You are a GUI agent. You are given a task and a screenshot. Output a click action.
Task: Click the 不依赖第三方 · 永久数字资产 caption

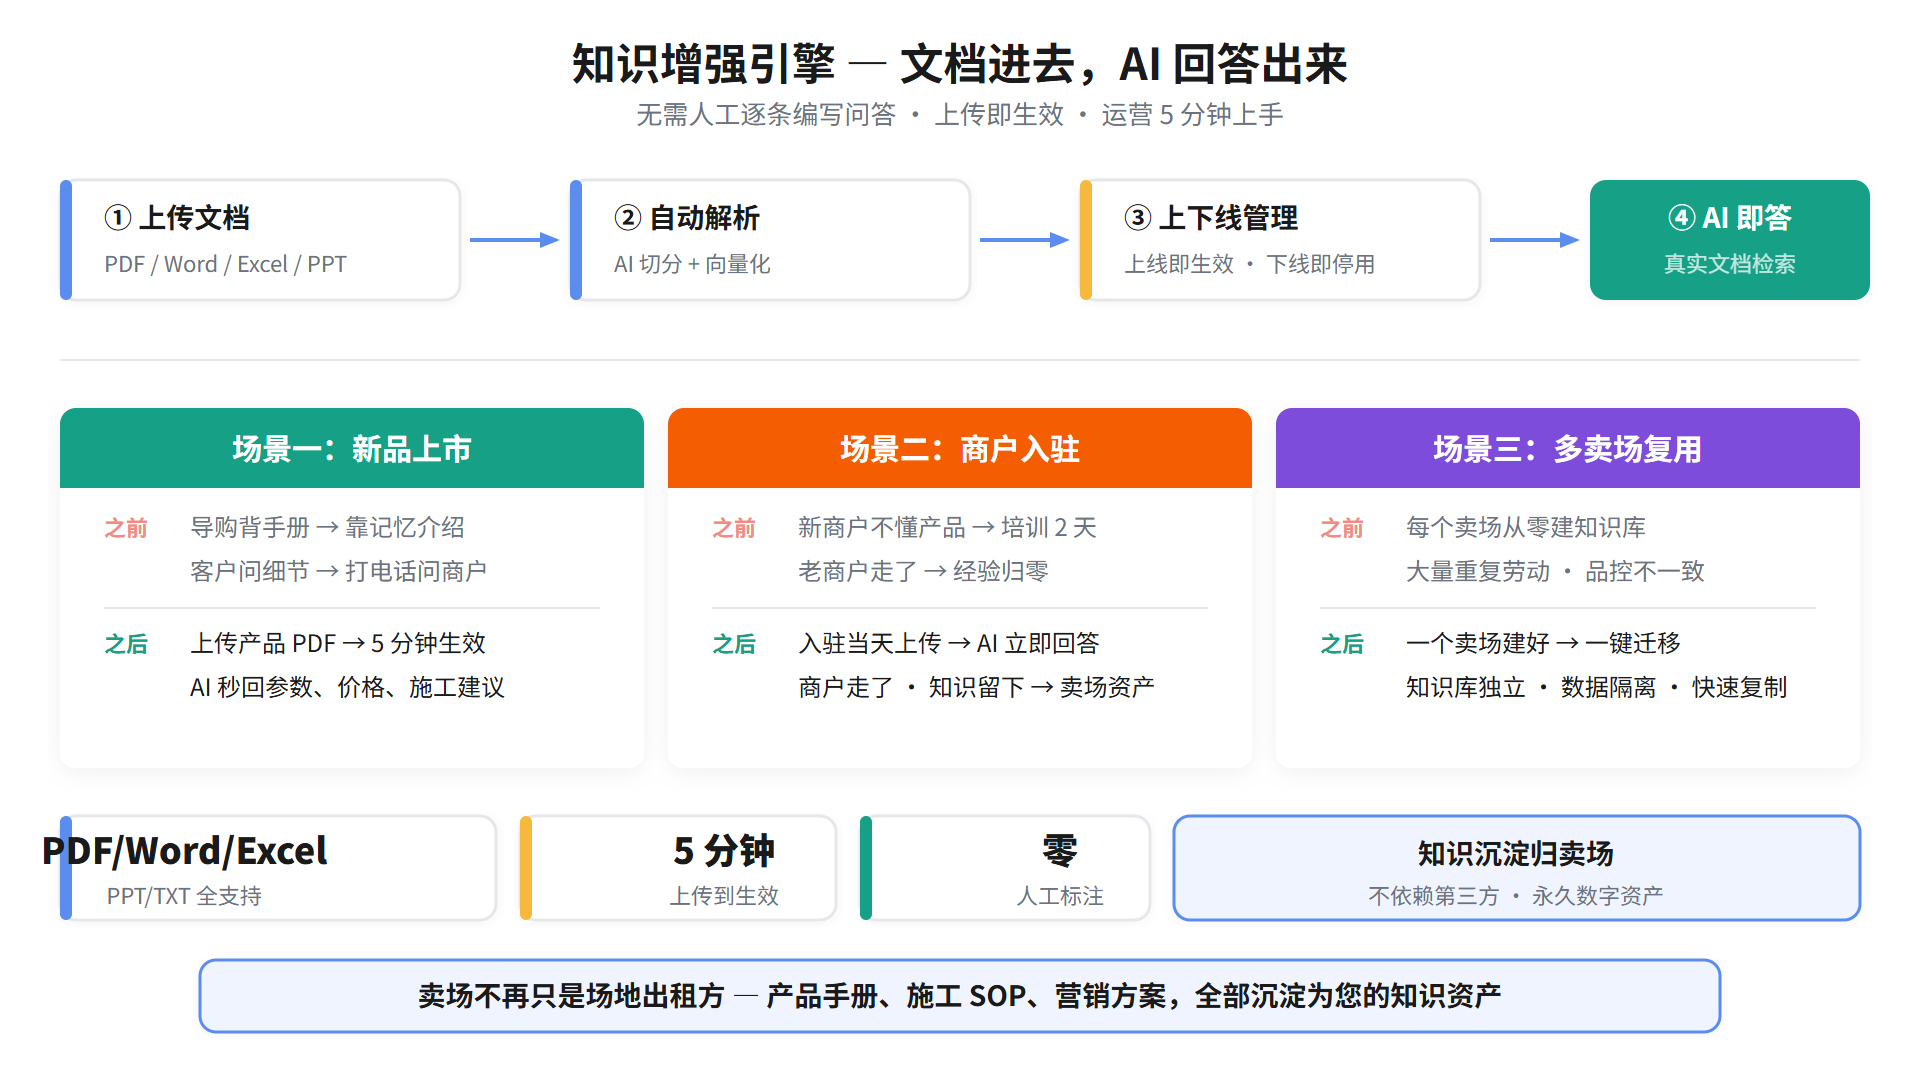(1516, 896)
